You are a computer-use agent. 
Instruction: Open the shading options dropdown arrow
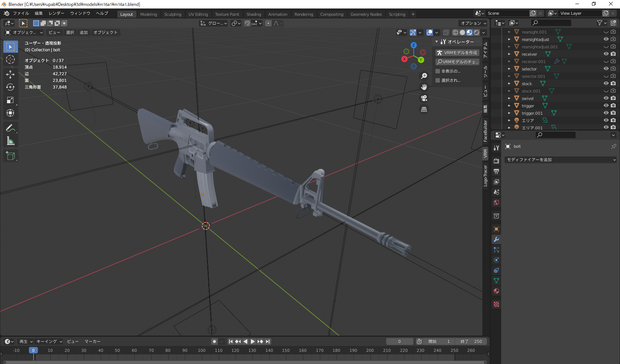(x=484, y=32)
